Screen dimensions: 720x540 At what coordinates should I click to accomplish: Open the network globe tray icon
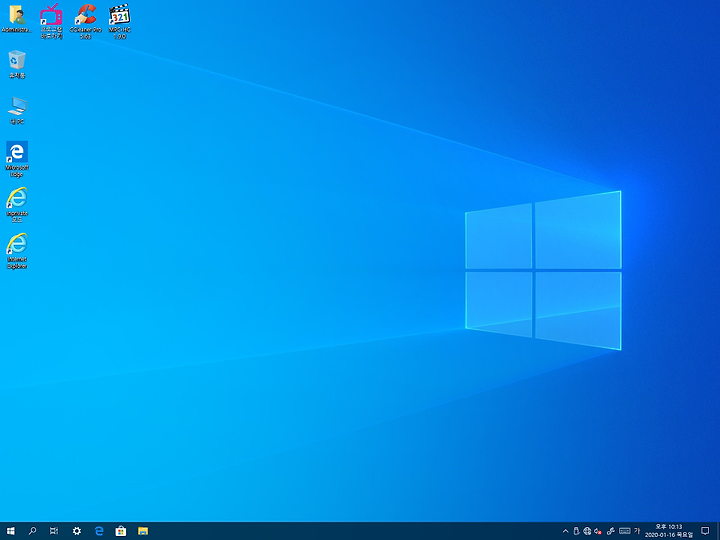[x=587, y=531]
